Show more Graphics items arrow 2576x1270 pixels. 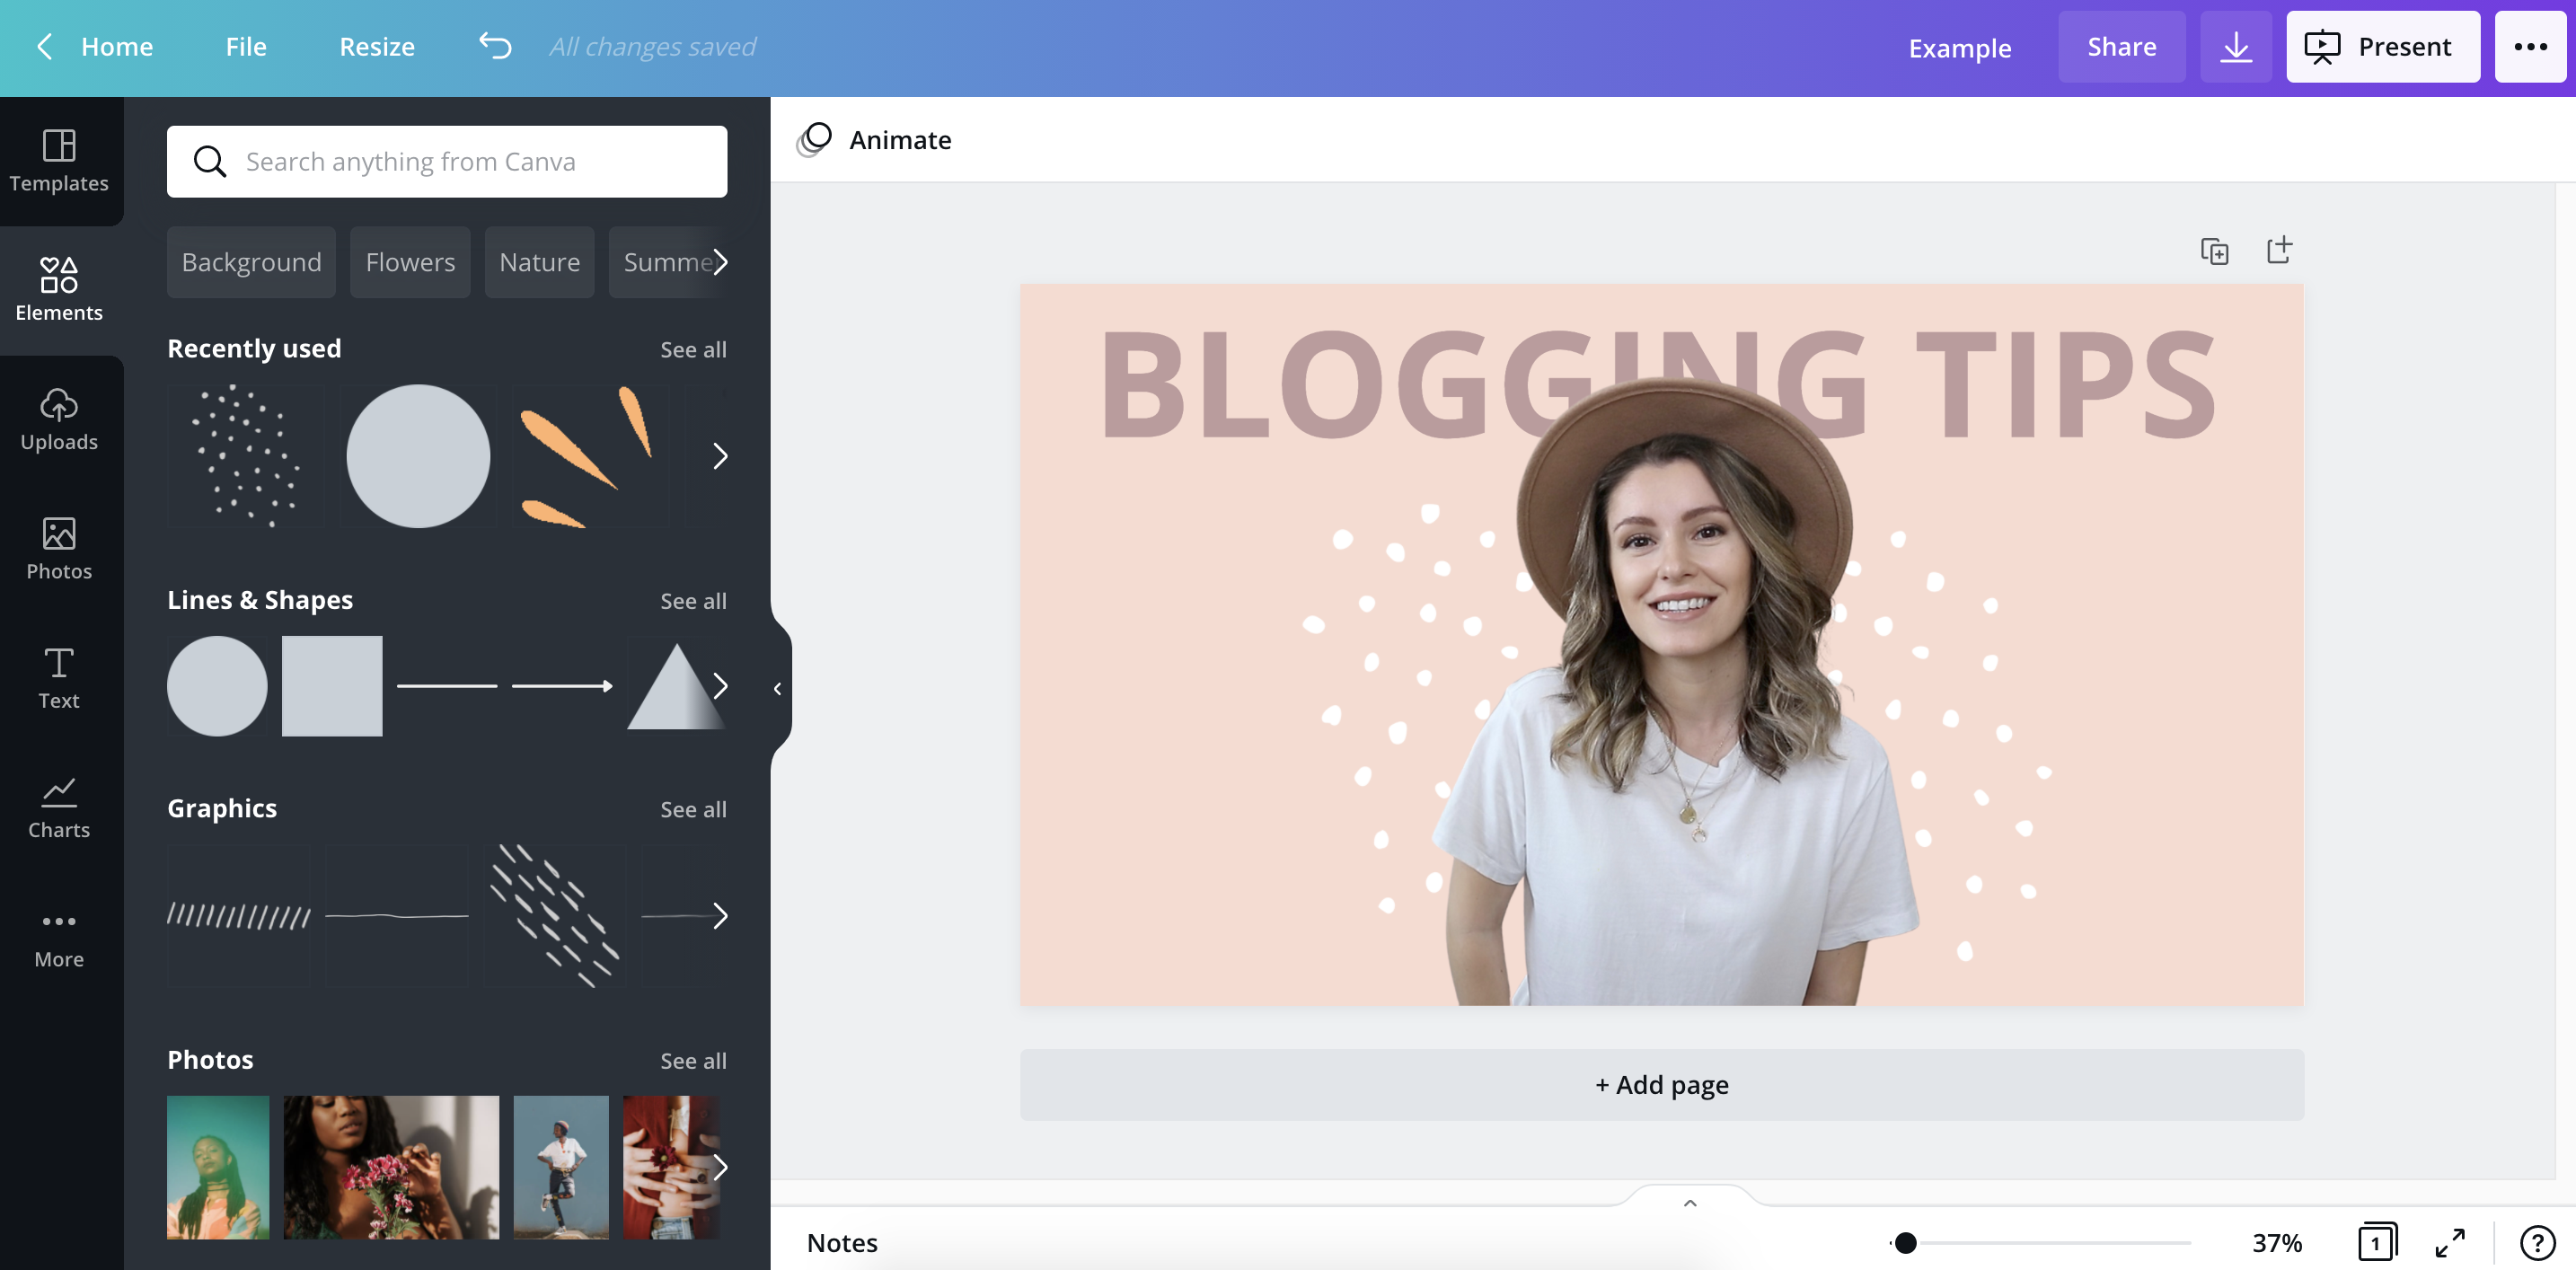pyautogui.click(x=720, y=916)
